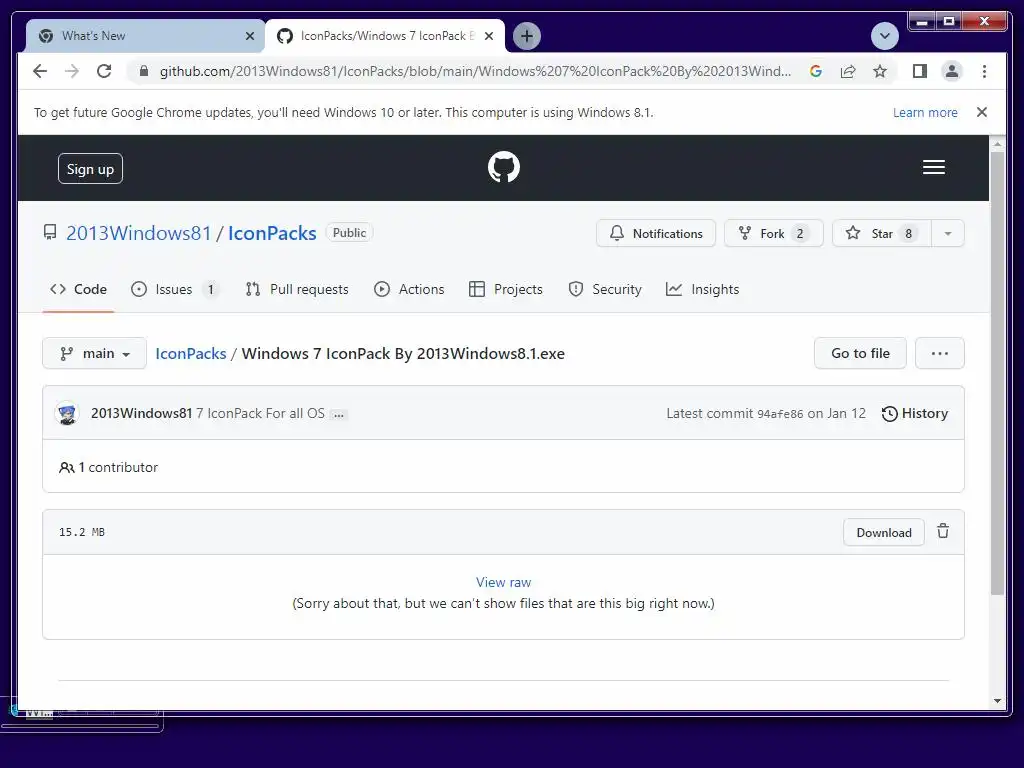1024x768 pixels.
Task: Open the main branch selector dropdown
Action: click(94, 353)
